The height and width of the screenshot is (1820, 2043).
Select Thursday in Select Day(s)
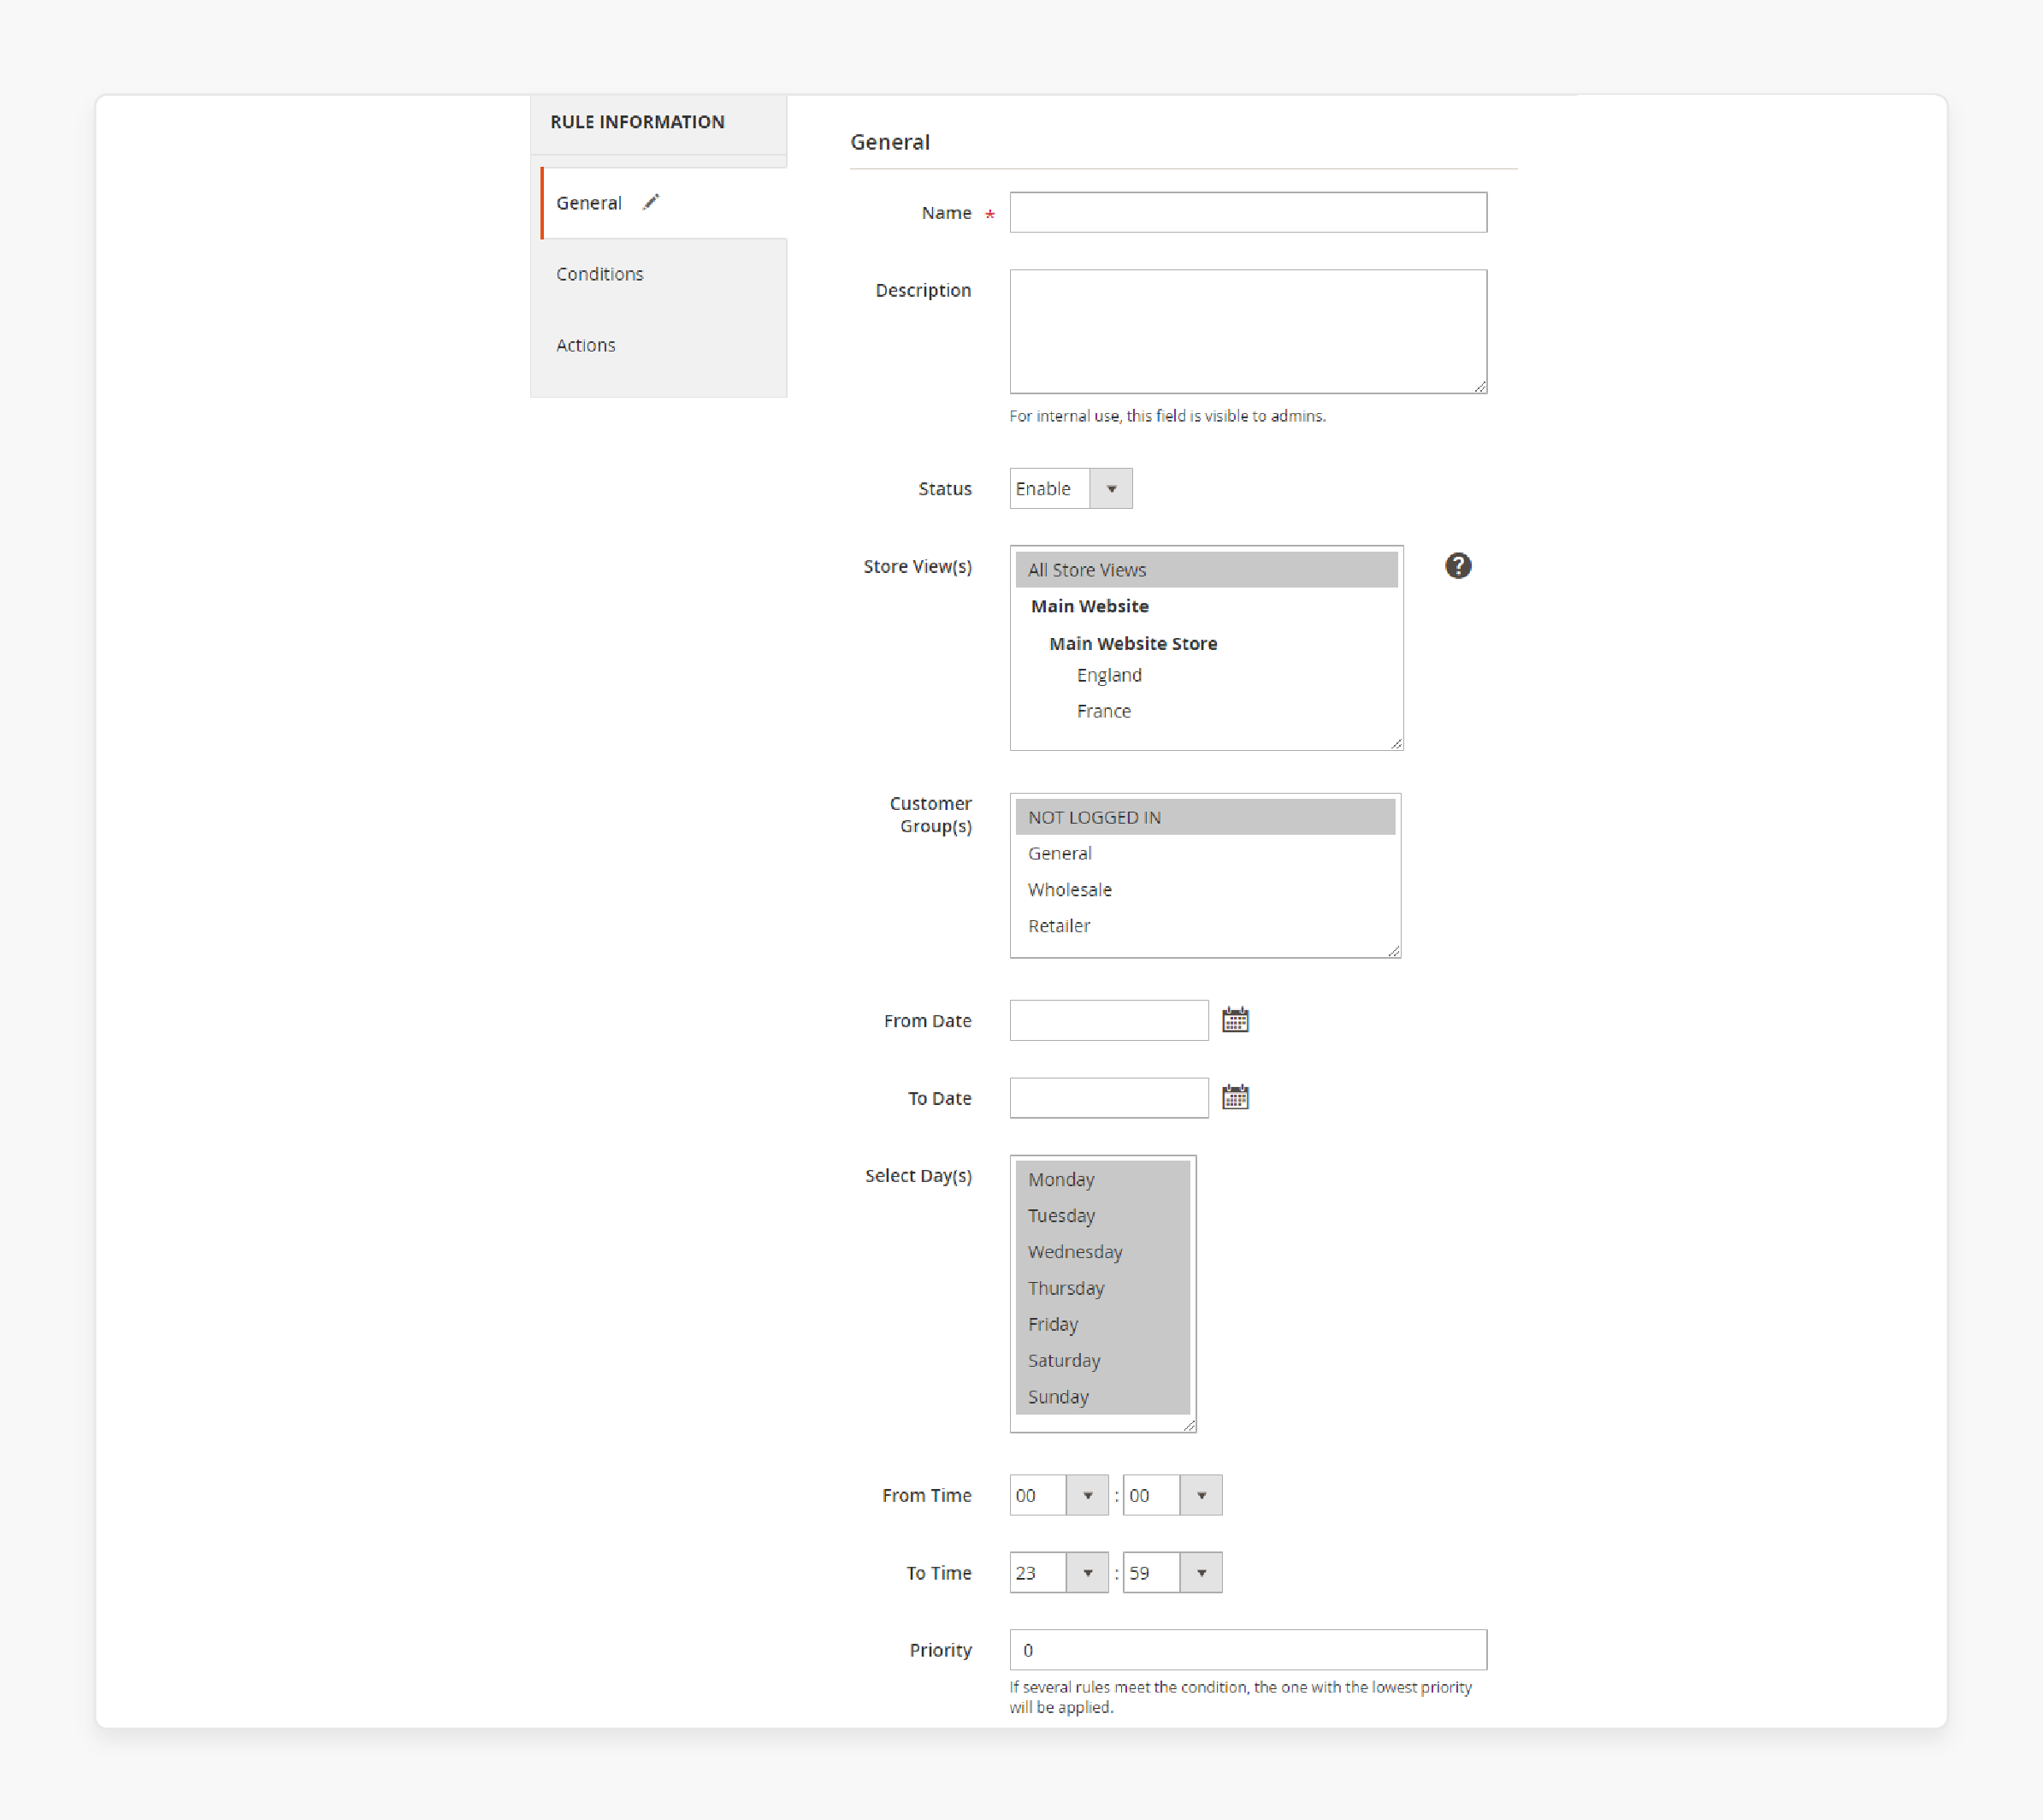coord(1103,1287)
